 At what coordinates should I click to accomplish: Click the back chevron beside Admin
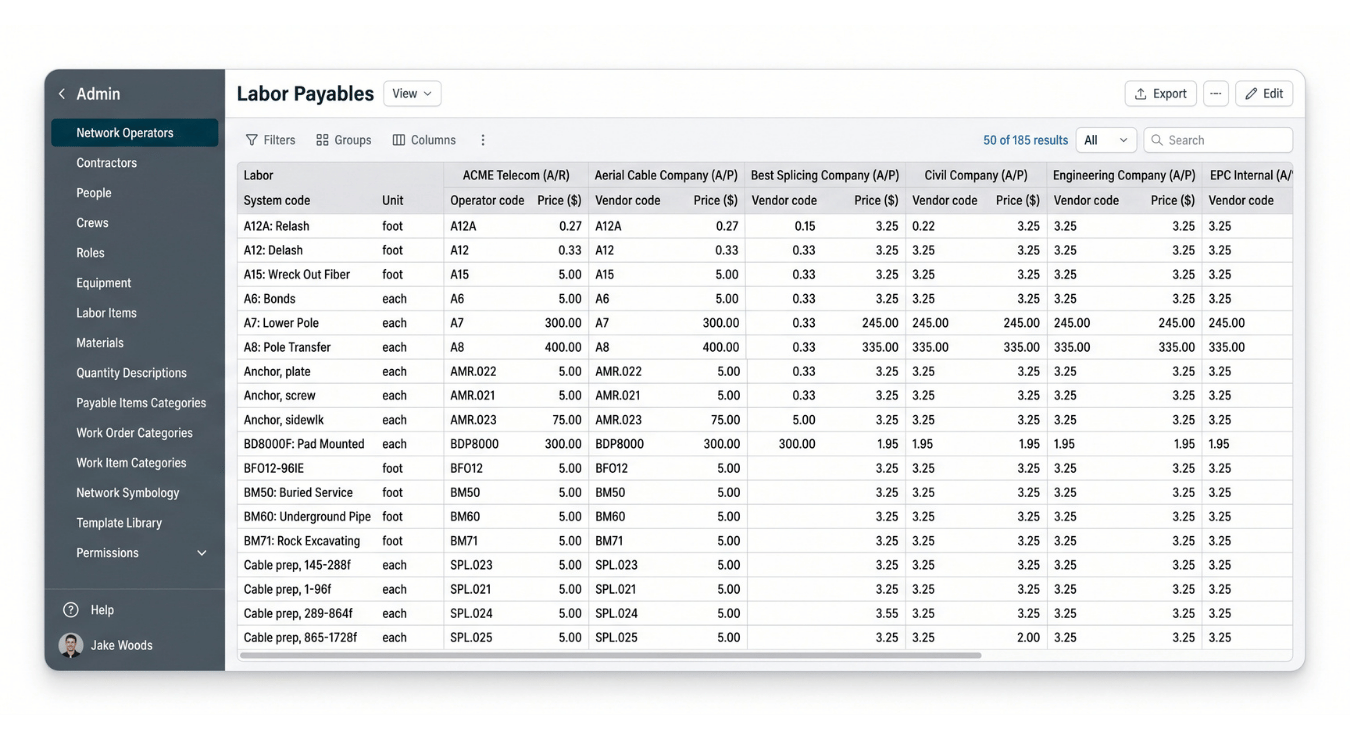(62, 94)
